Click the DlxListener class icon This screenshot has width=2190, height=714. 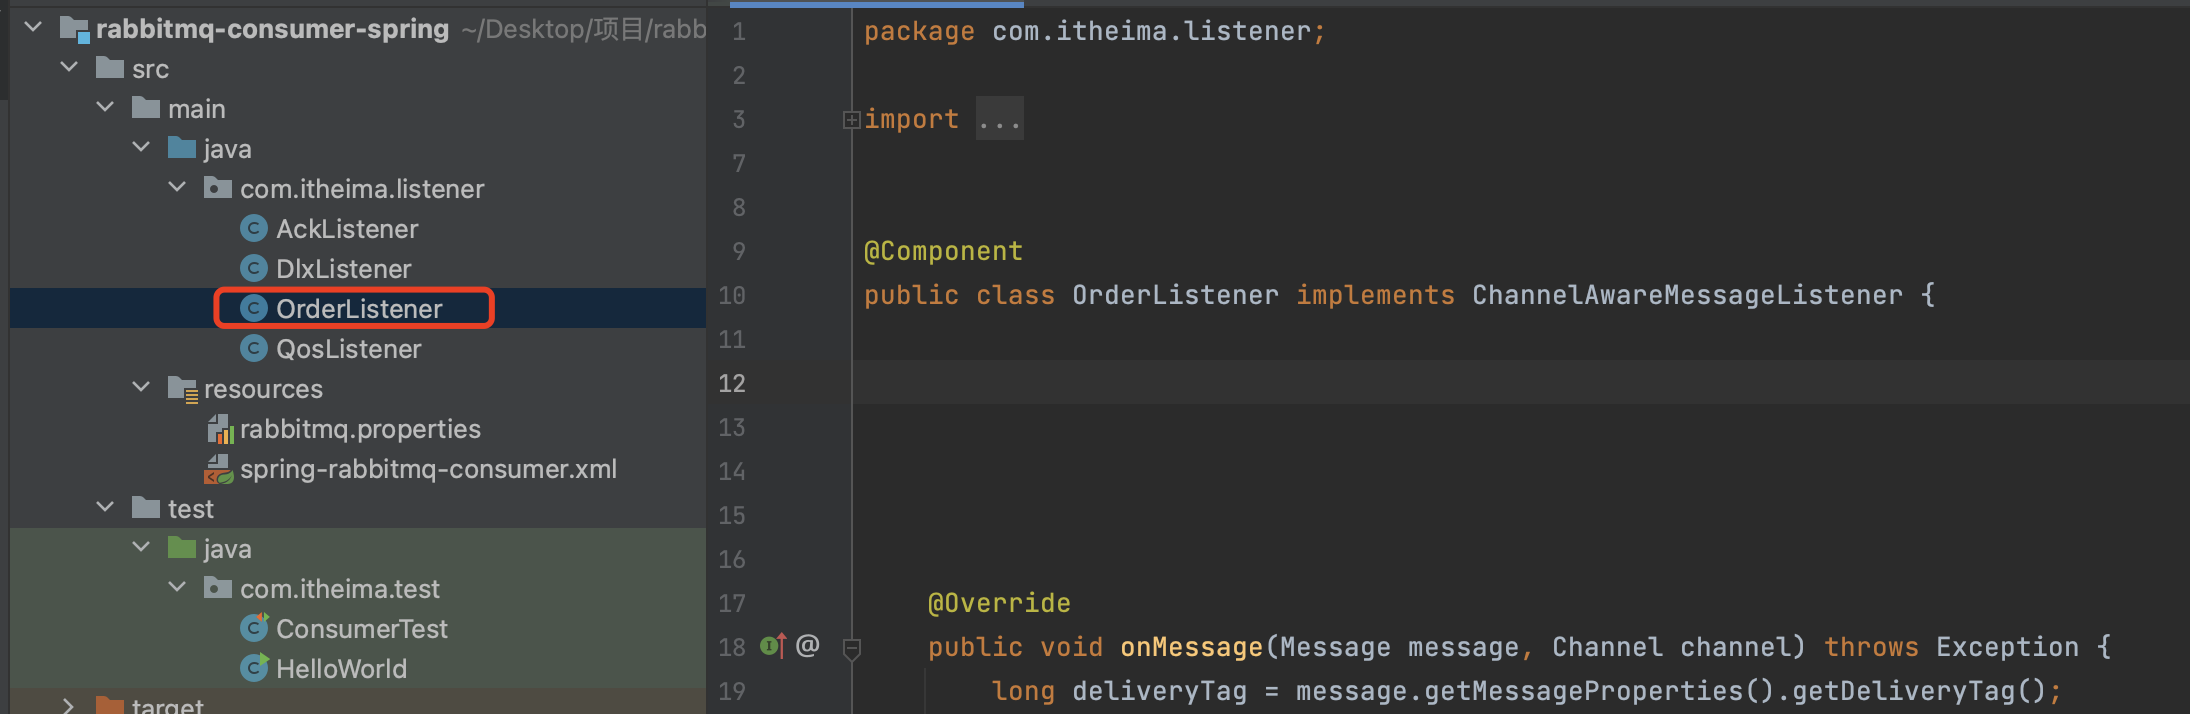pyautogui.click(x=254, y=269)
